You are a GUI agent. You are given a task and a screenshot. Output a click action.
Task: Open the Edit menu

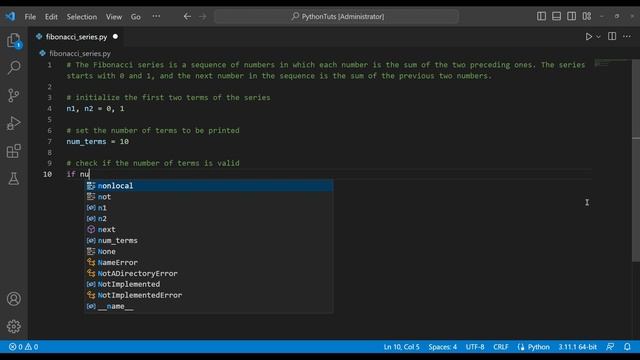tap(51, 17)
